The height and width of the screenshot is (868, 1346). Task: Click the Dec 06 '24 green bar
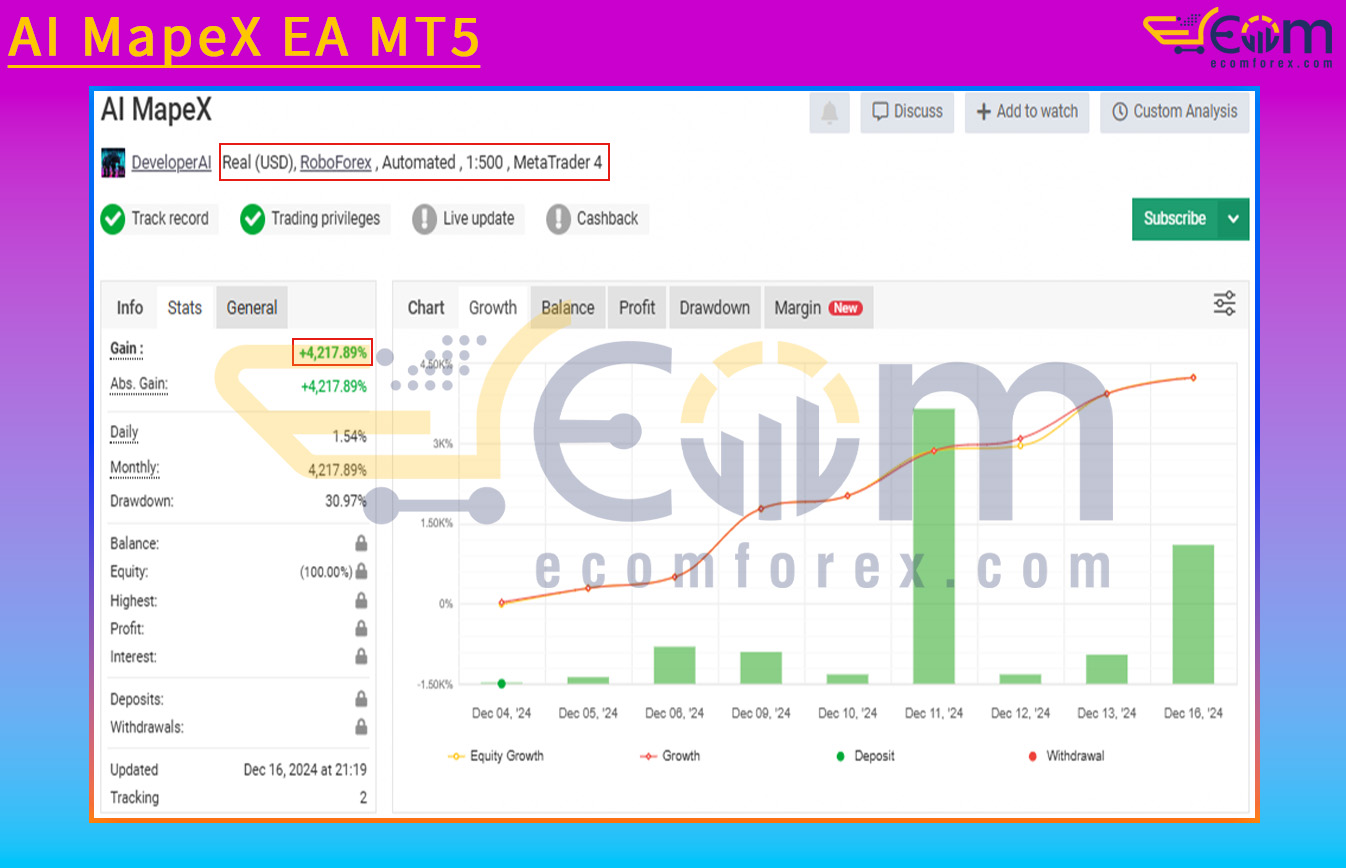[x=675, y=665]
